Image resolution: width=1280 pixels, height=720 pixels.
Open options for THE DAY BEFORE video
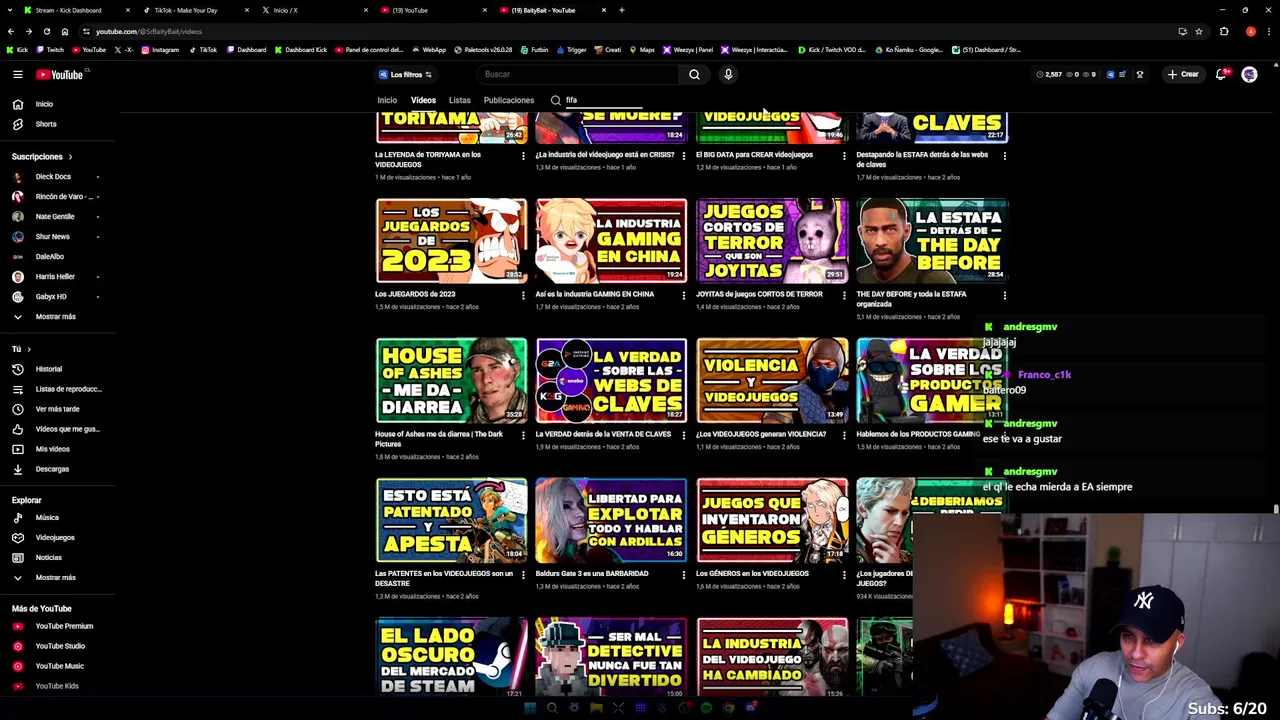click(x=1004, y=296)
